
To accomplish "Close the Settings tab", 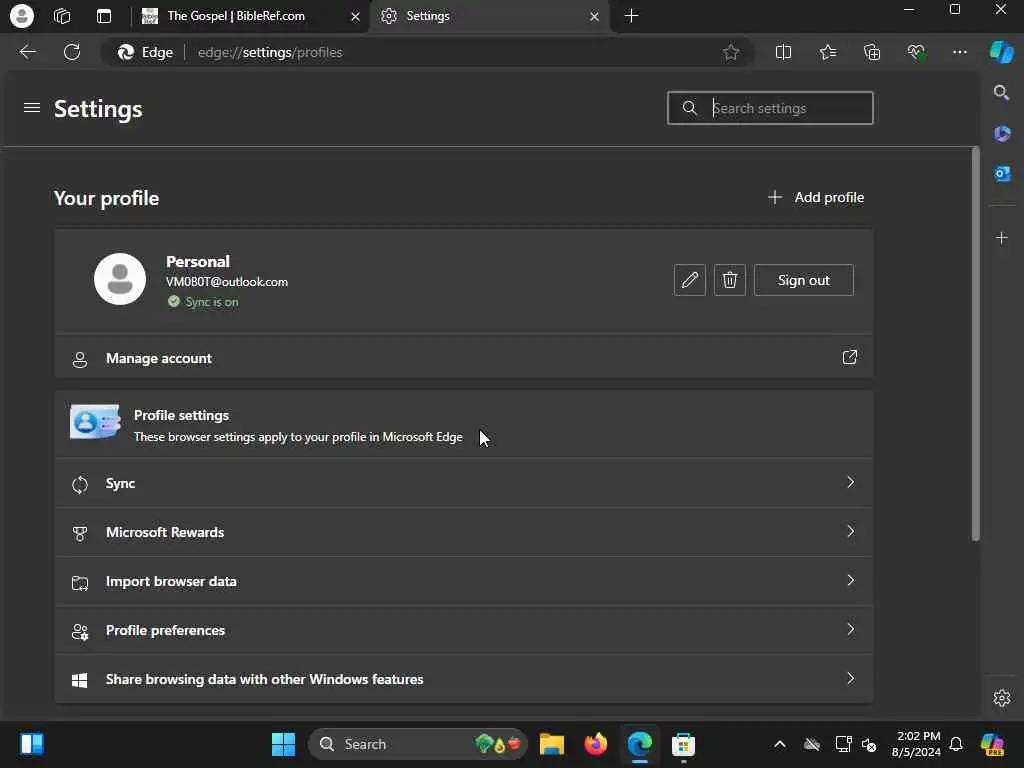I will (594, 16).
